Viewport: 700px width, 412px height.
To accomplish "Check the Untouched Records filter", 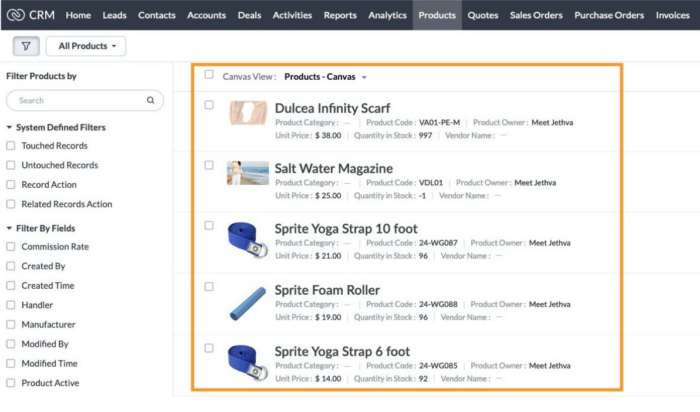I will click(x=11, y=165).
